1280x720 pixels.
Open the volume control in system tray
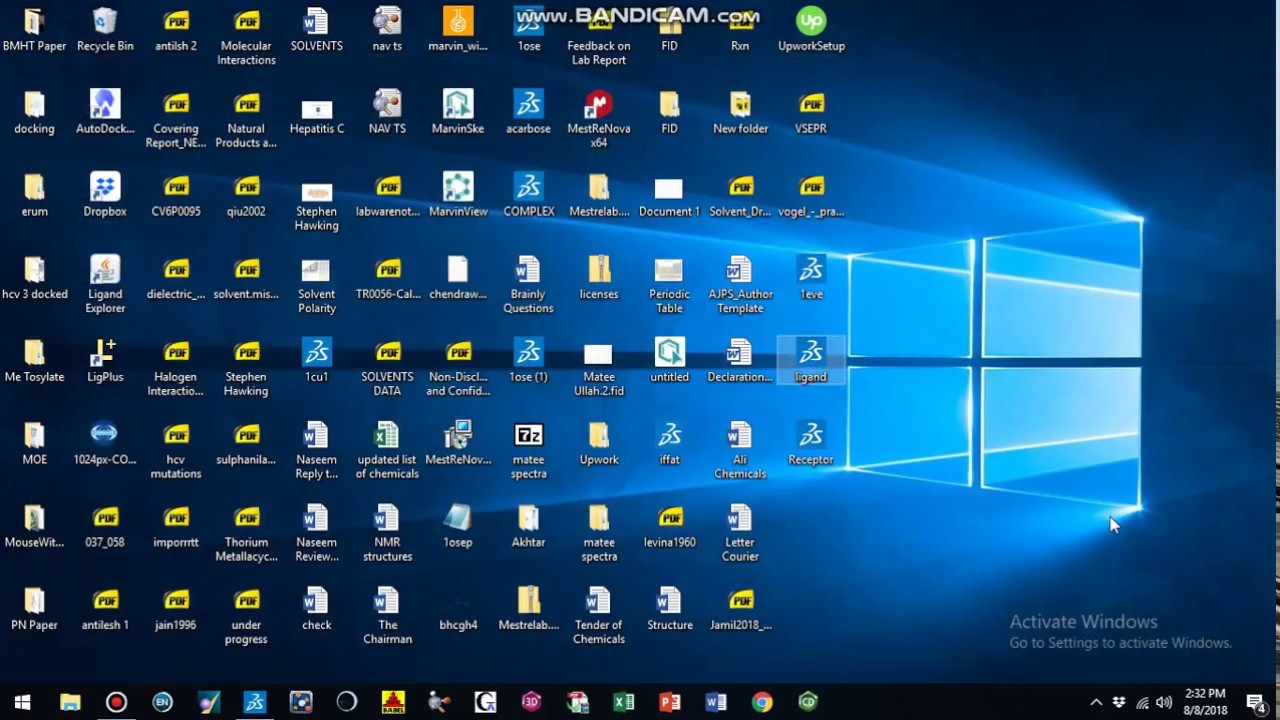(x=1165, y=702)
